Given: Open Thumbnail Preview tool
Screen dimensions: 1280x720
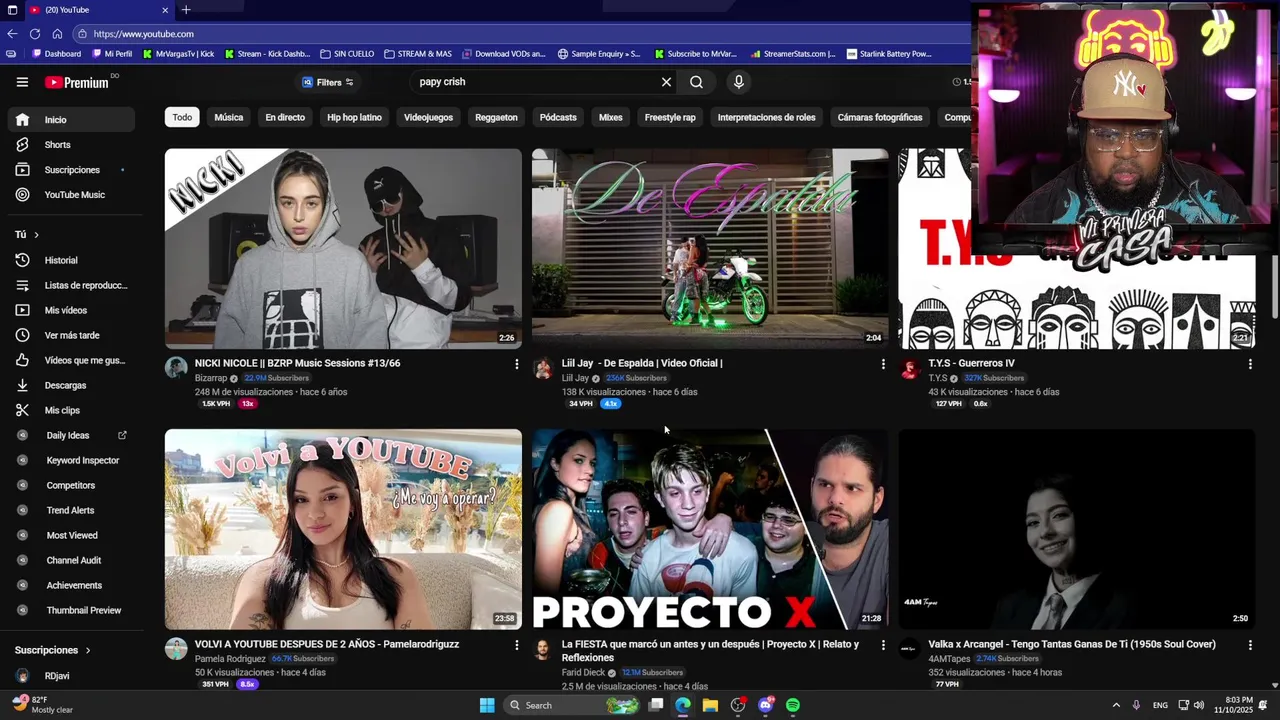Looking at the screenshot, I should point(69,610).
